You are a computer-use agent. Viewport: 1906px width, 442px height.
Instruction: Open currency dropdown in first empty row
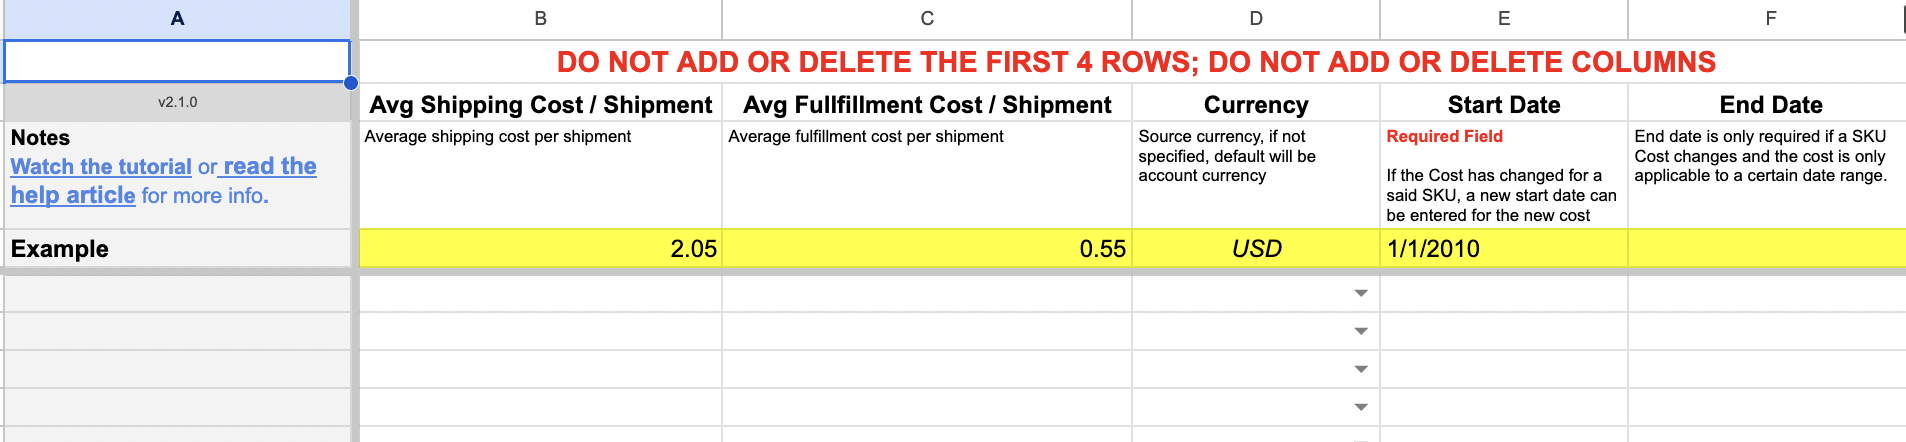point(1360,294)
